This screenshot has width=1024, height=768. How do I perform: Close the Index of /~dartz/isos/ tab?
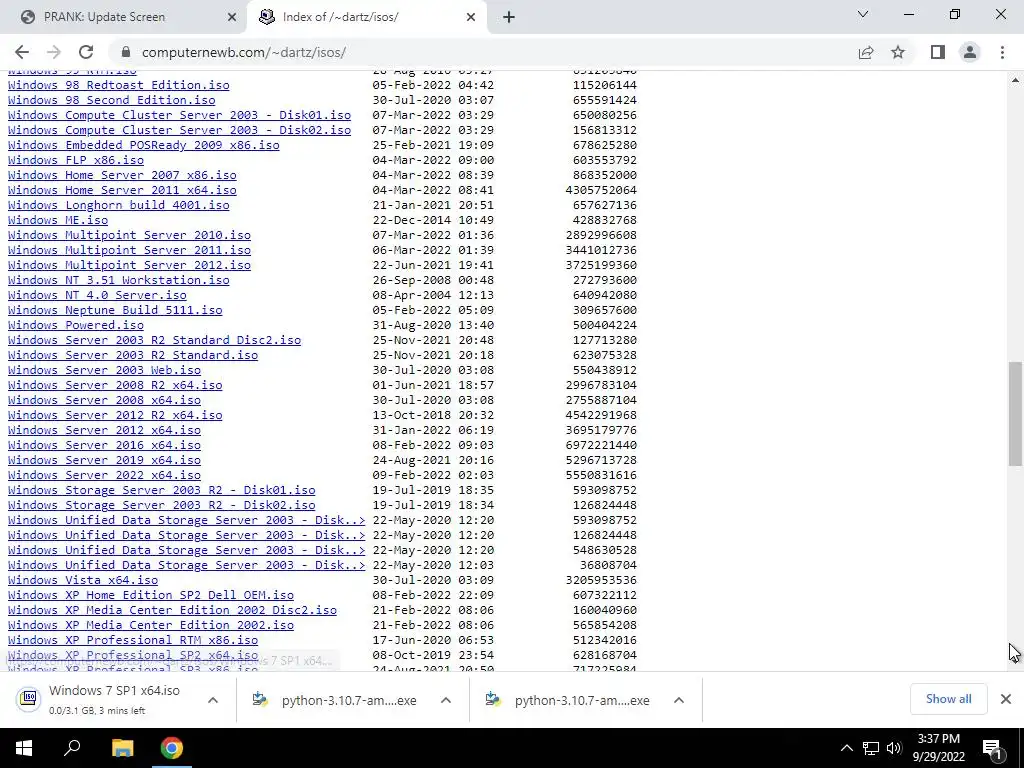[471, 17]
